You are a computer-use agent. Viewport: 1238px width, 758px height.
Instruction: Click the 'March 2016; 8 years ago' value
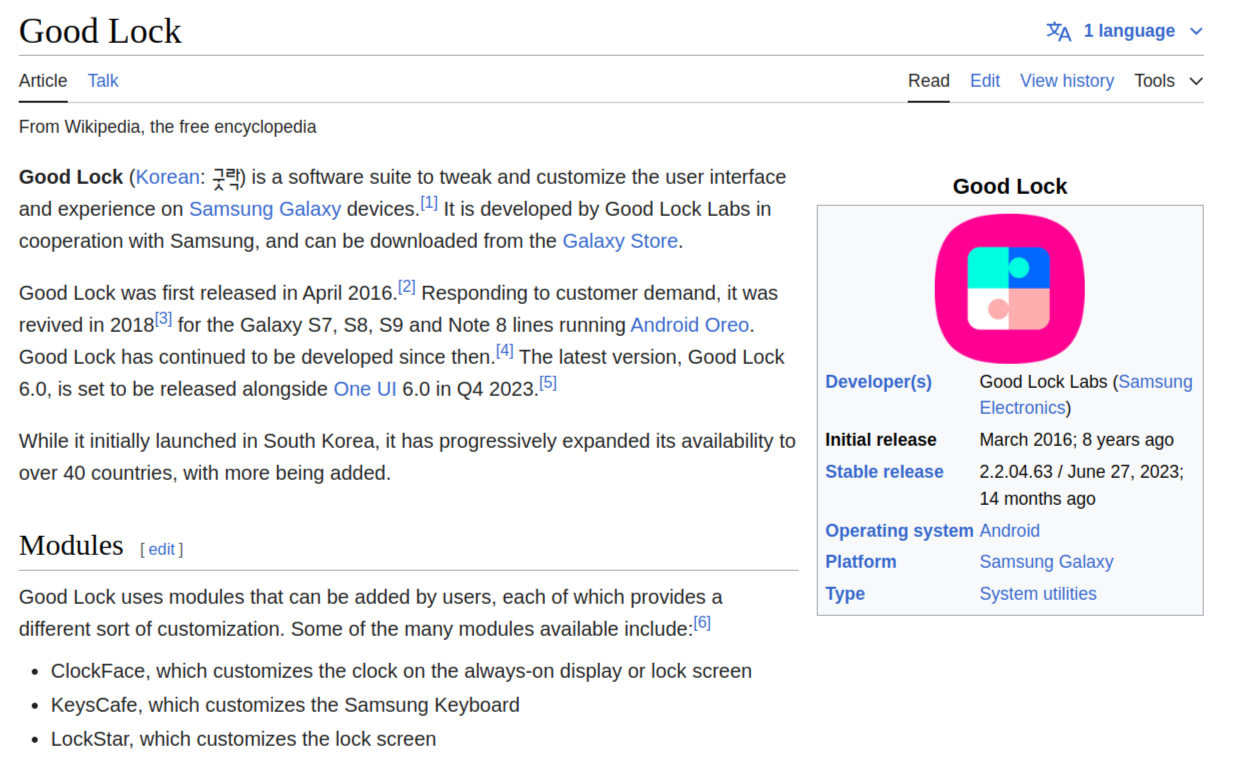point(1077,440)
